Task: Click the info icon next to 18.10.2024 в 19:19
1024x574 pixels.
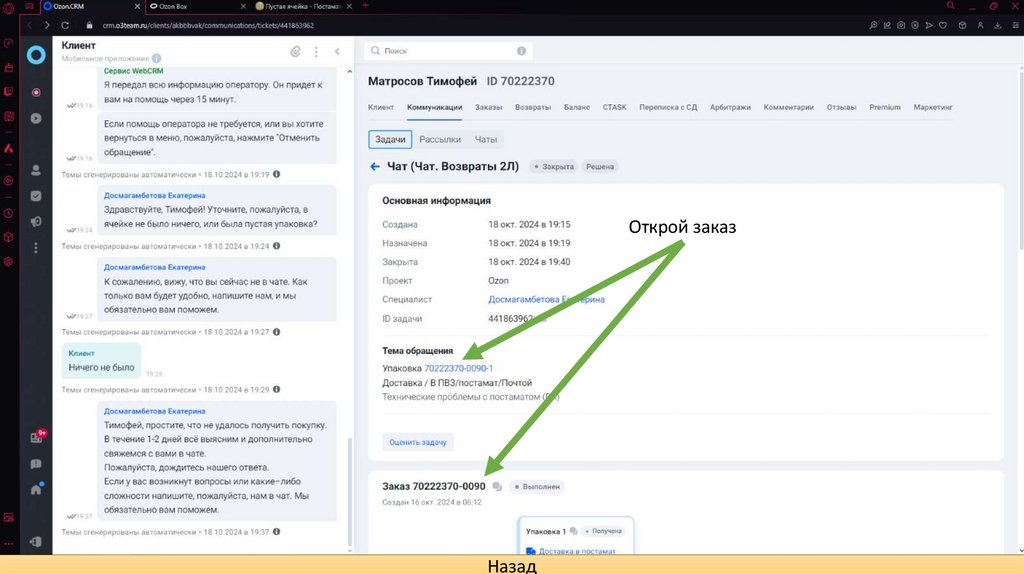Action: (276, 174)
